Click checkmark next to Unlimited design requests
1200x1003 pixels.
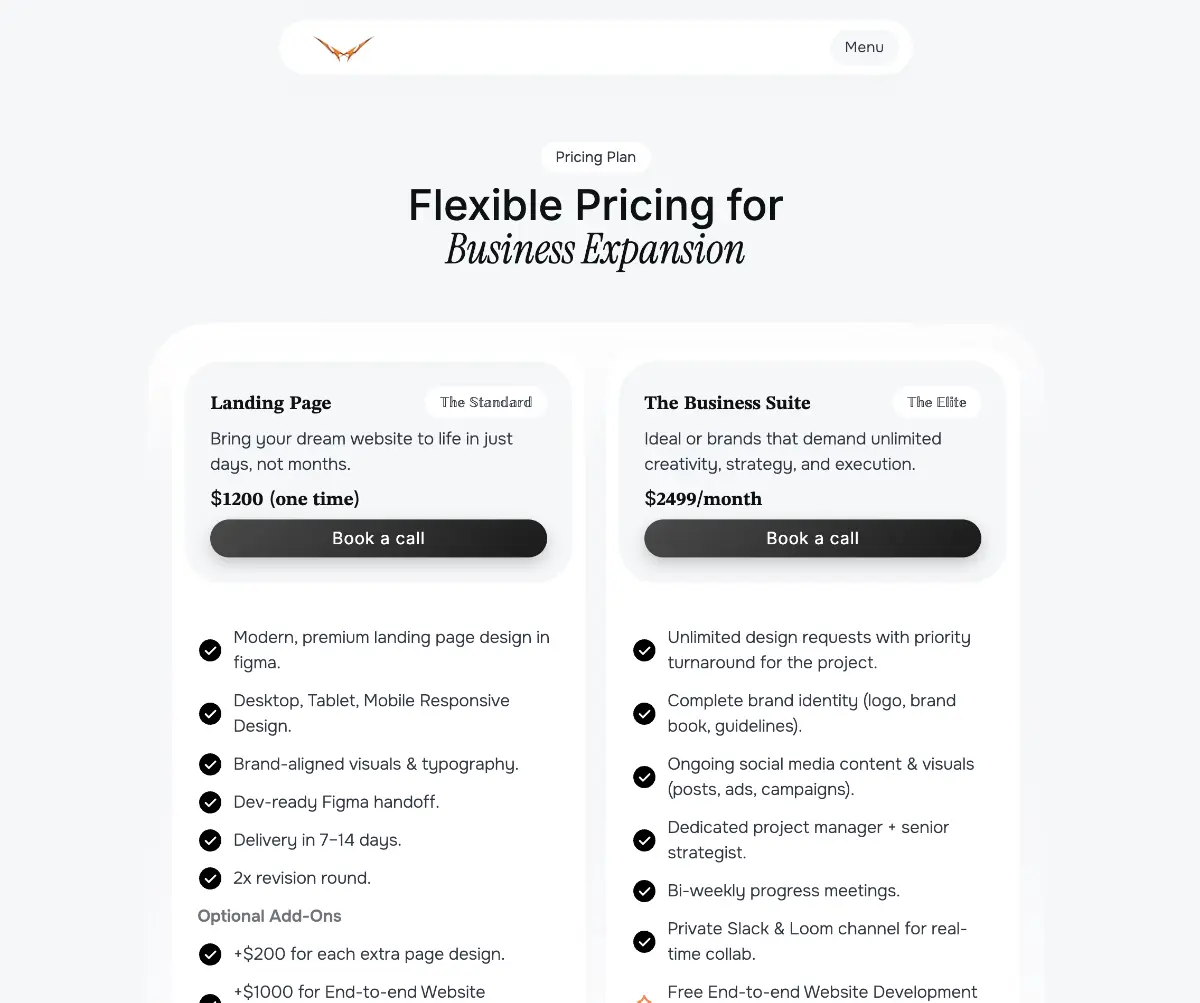coord(645,650)
